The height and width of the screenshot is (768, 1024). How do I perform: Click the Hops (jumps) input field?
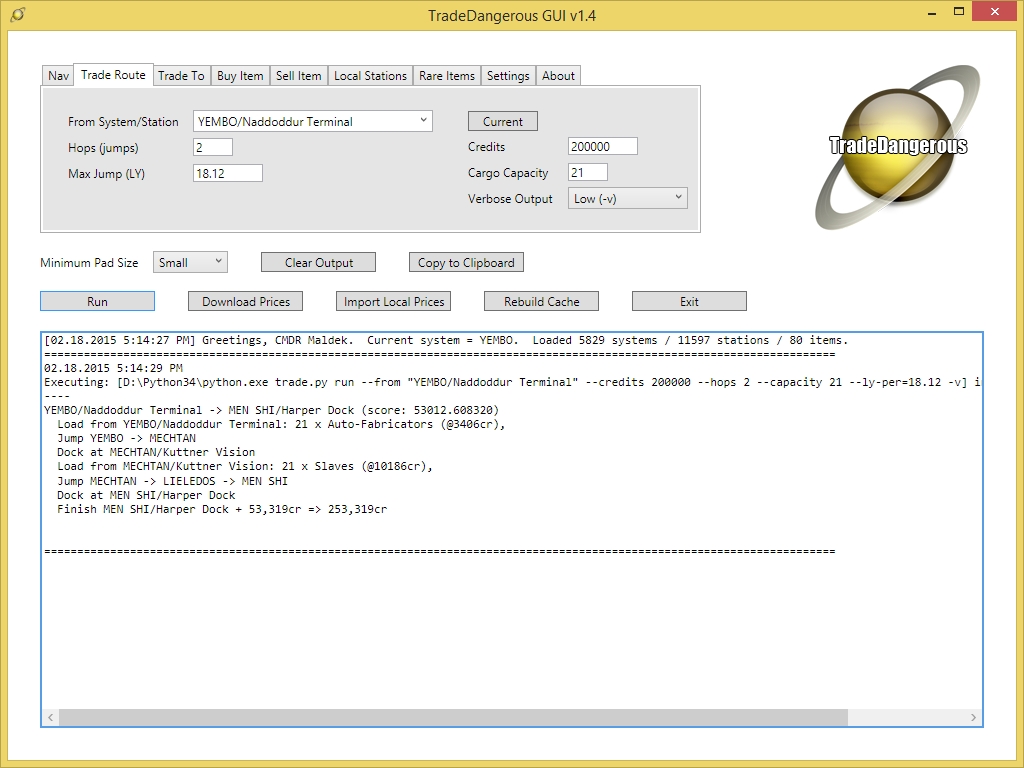(x=213, y=147)
